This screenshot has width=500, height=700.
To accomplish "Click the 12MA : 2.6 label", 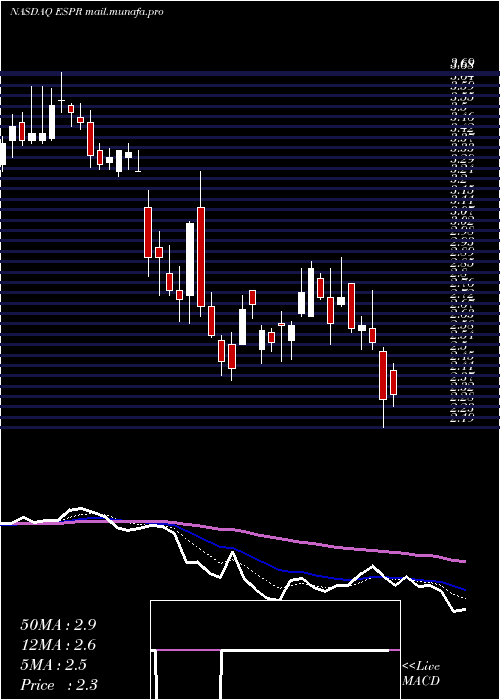I will click(58, 645).
